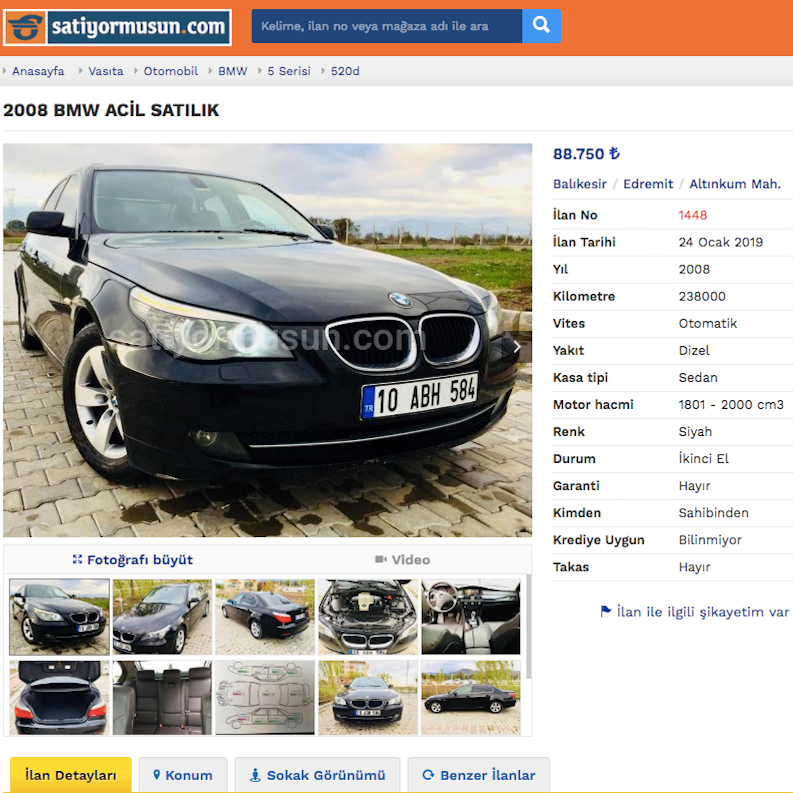This screenshot has height=793, width=793.
Task: Select the rear view car thumbnail
Action: pyautogui.click(x=265, y=617)
